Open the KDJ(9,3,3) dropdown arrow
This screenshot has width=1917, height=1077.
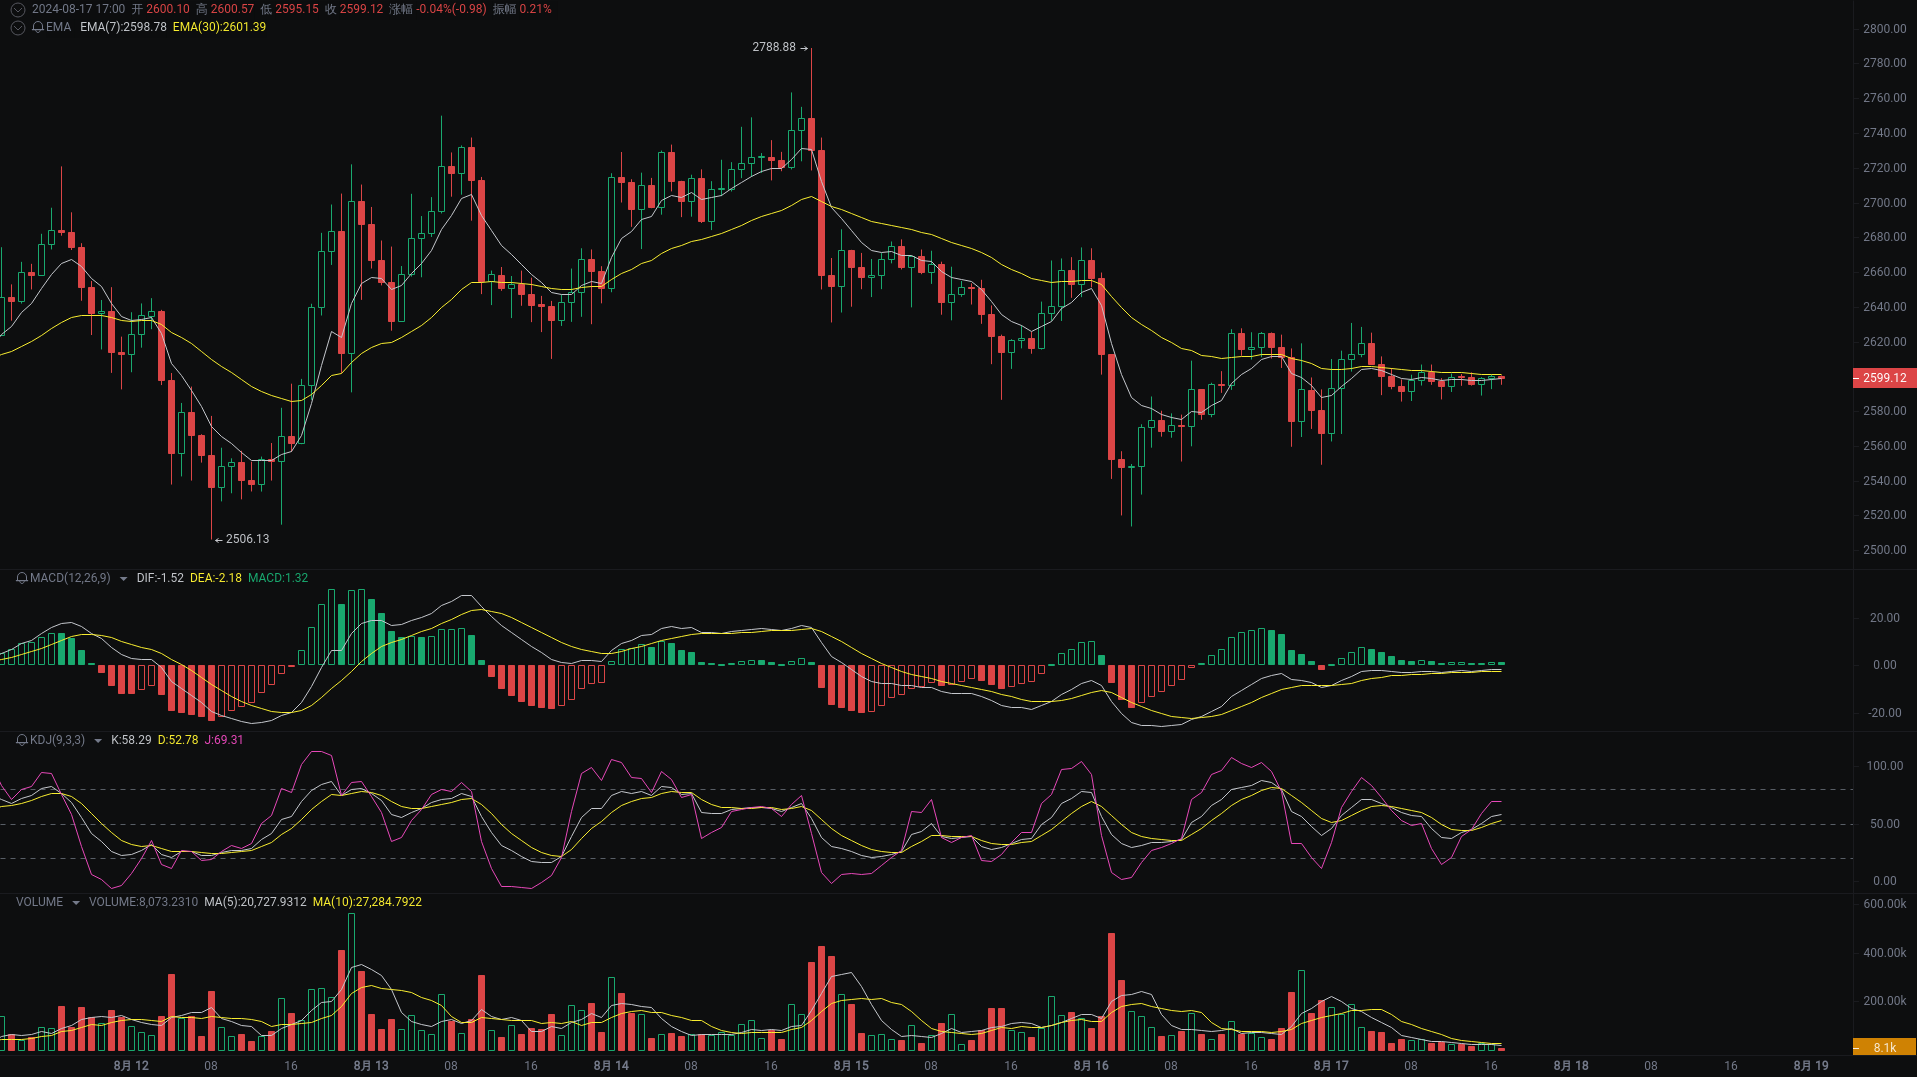click(x=97, y=740)
